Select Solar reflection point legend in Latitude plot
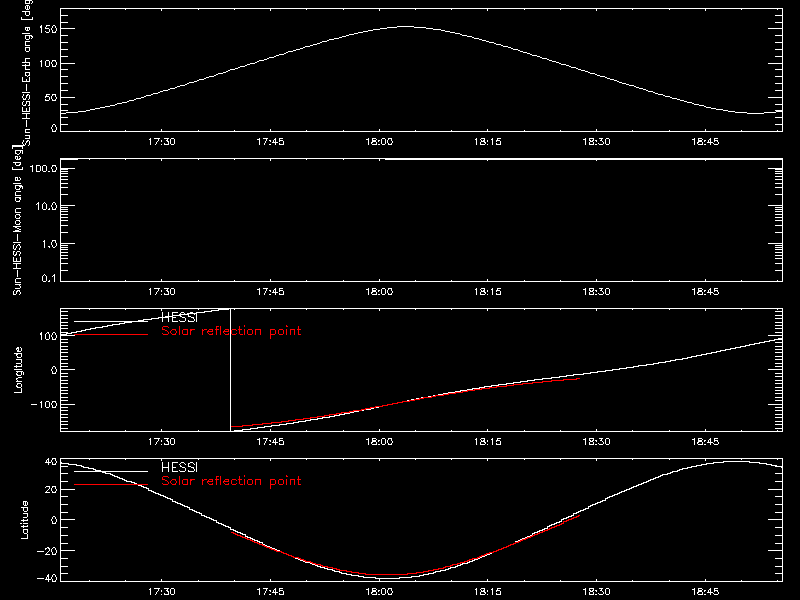 [231, 481]
